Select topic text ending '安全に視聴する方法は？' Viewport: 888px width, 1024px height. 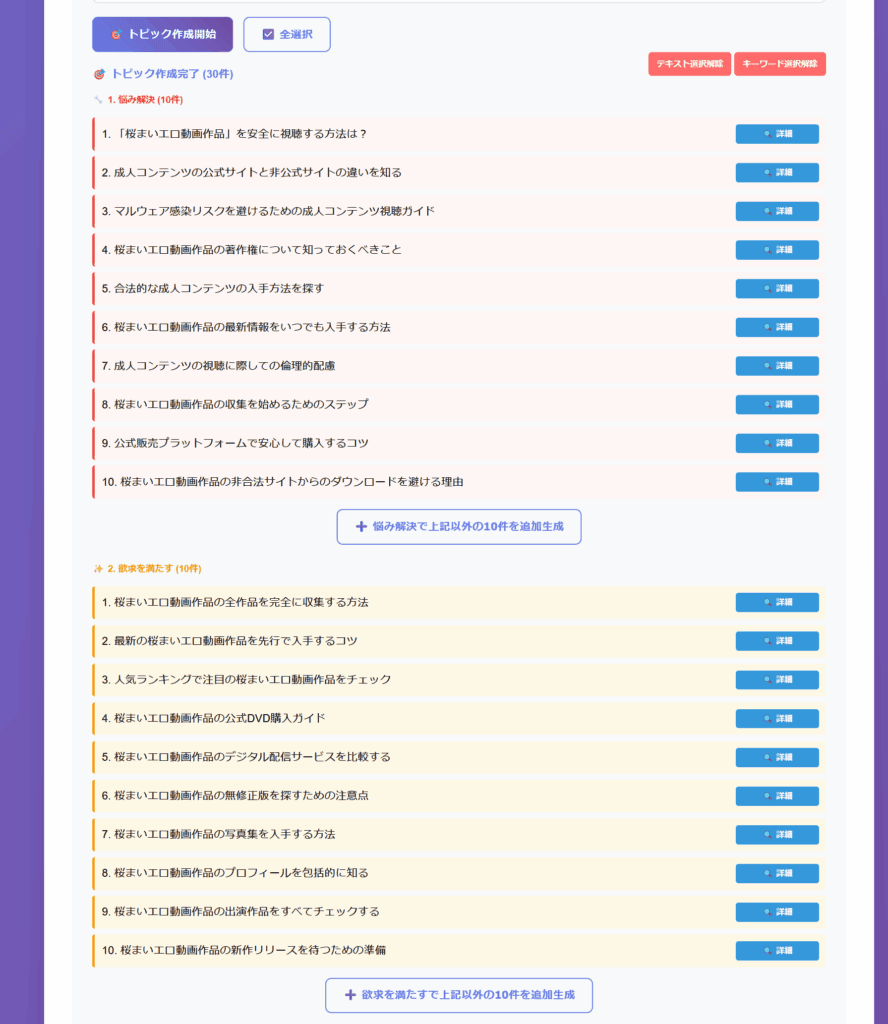(234, 134)
